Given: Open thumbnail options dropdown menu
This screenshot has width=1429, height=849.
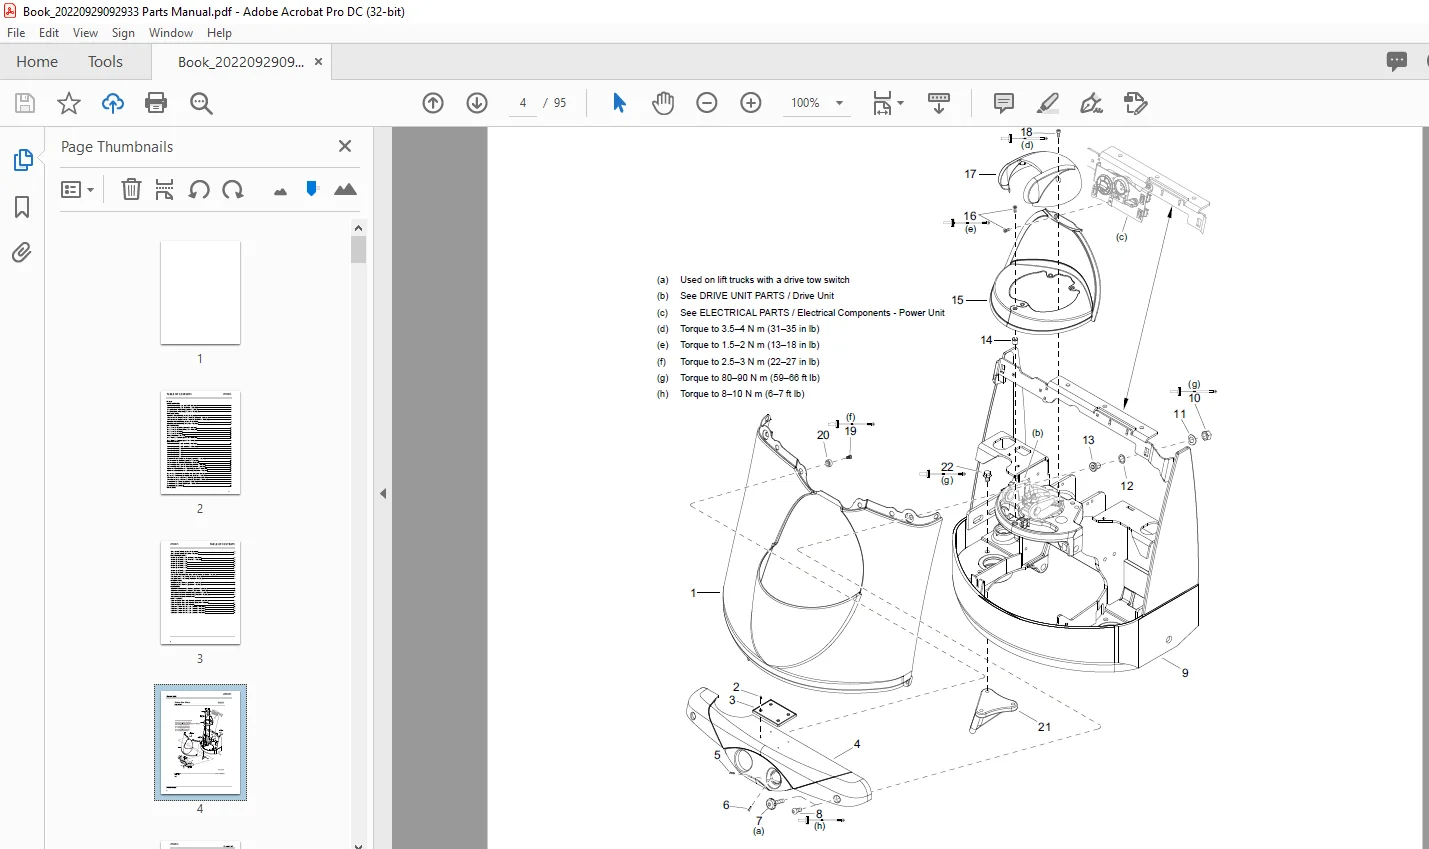Looking at the screenshot, I should pyautogui.click(x=77, y=189).
